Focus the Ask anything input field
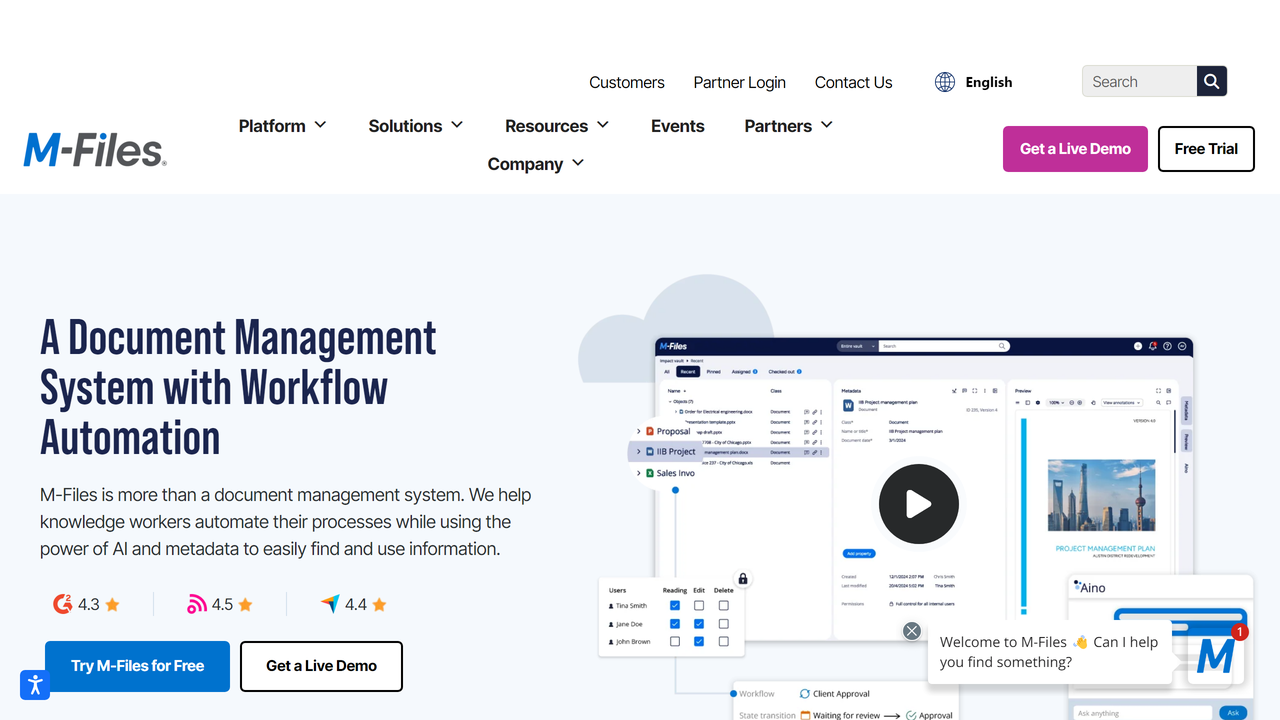 (1144, 713)
